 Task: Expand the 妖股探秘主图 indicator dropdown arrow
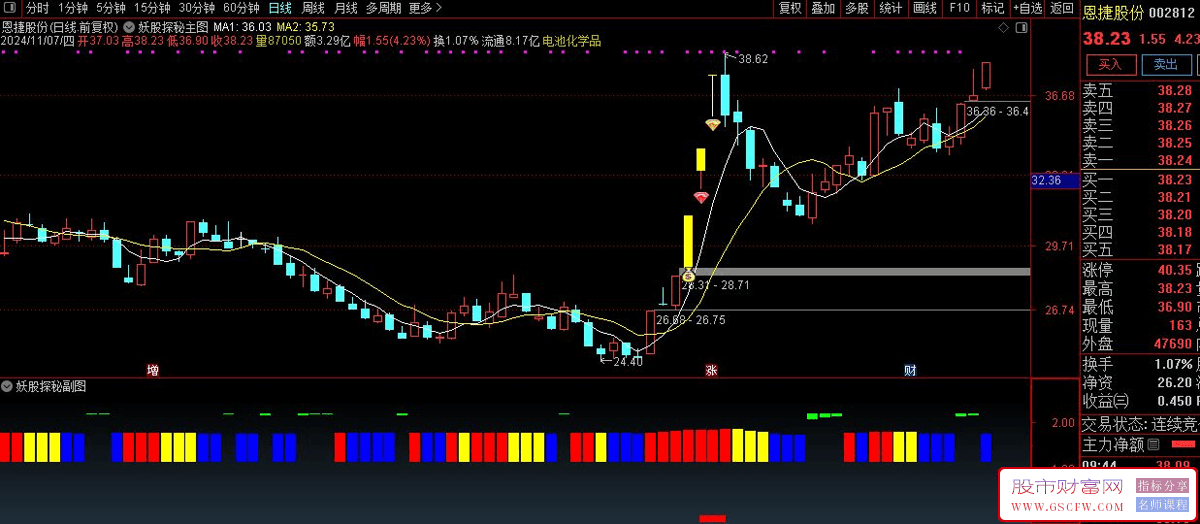click(x=128, y=26)
